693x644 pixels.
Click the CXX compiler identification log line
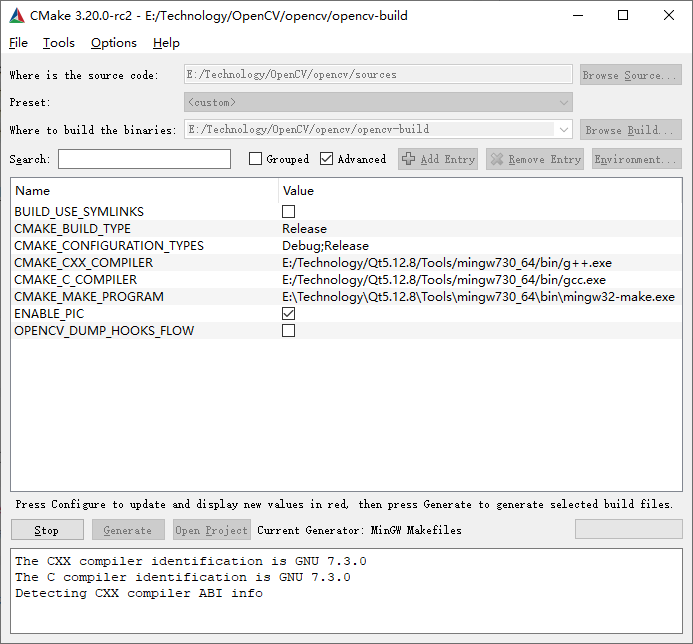coord(190,561)
